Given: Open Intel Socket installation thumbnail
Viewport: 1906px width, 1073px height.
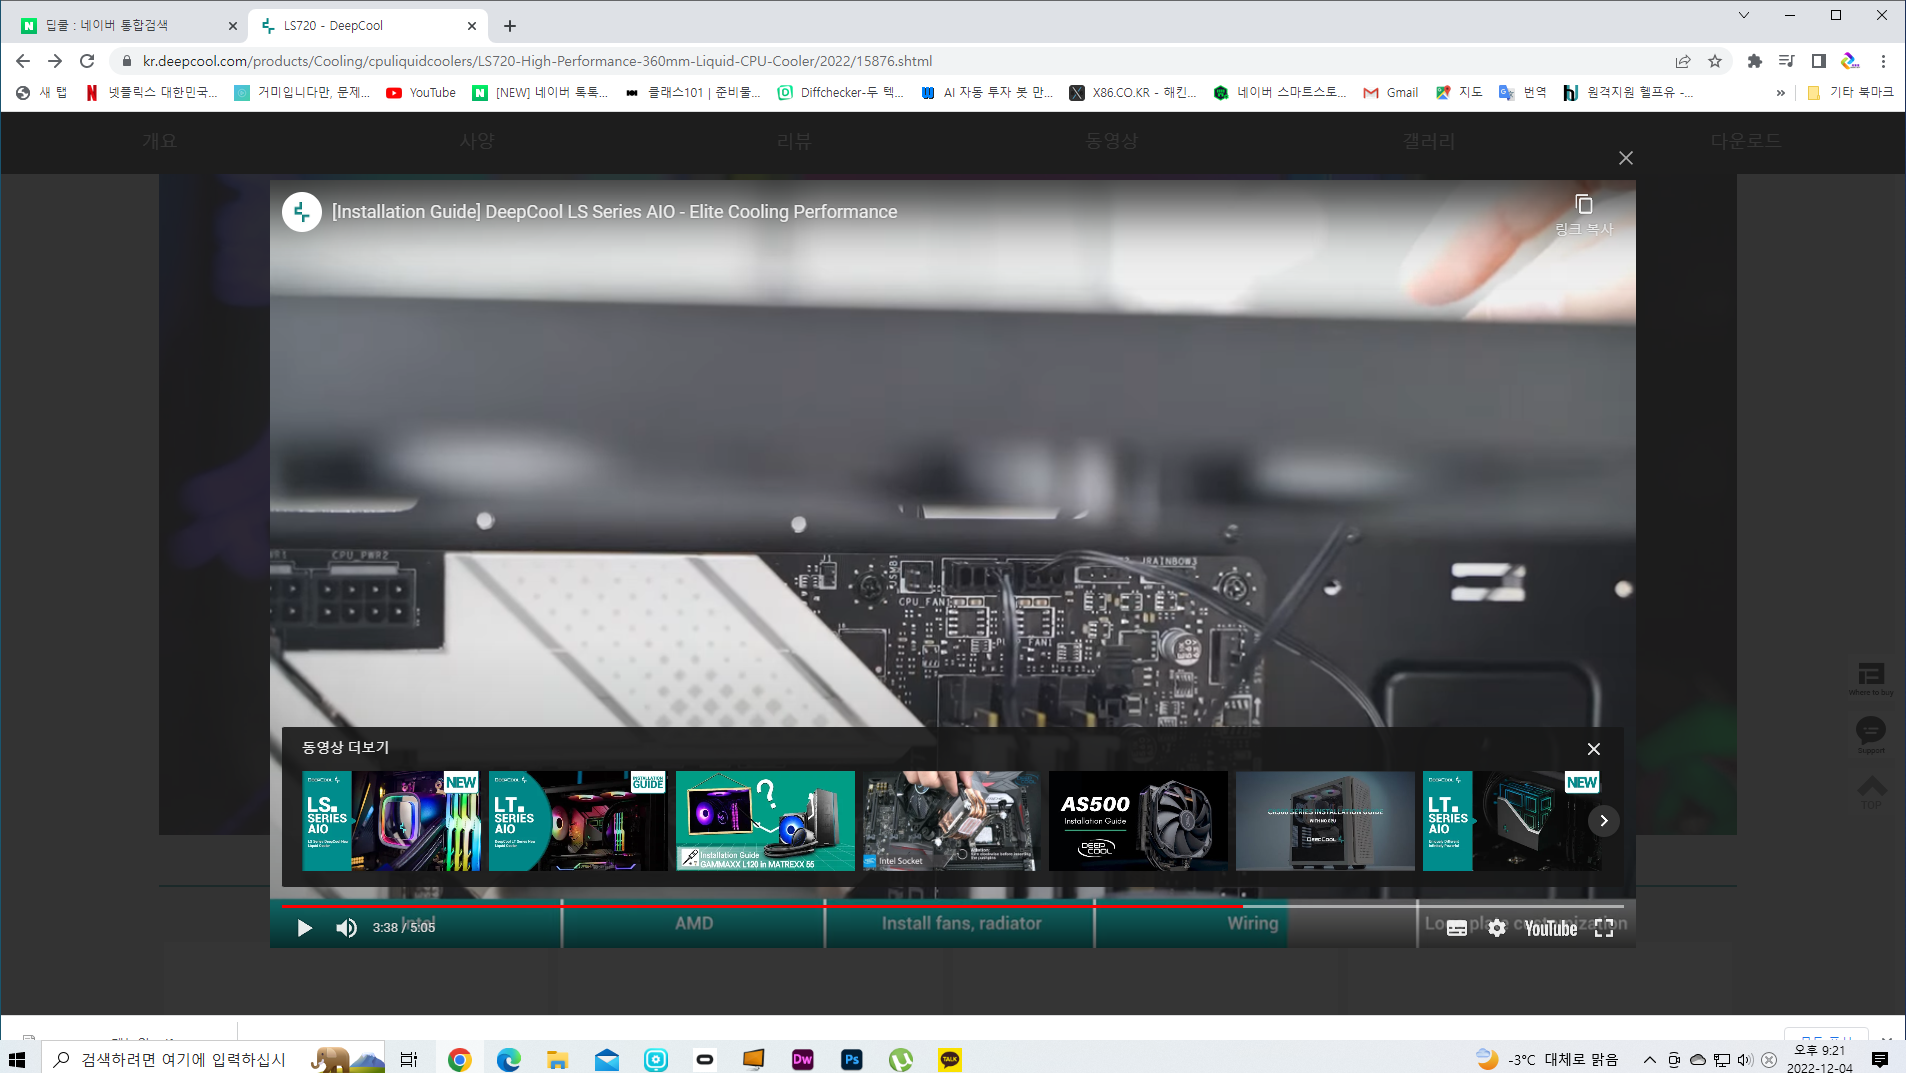Looking at the screenshot, I should click(x=951, y=820).
